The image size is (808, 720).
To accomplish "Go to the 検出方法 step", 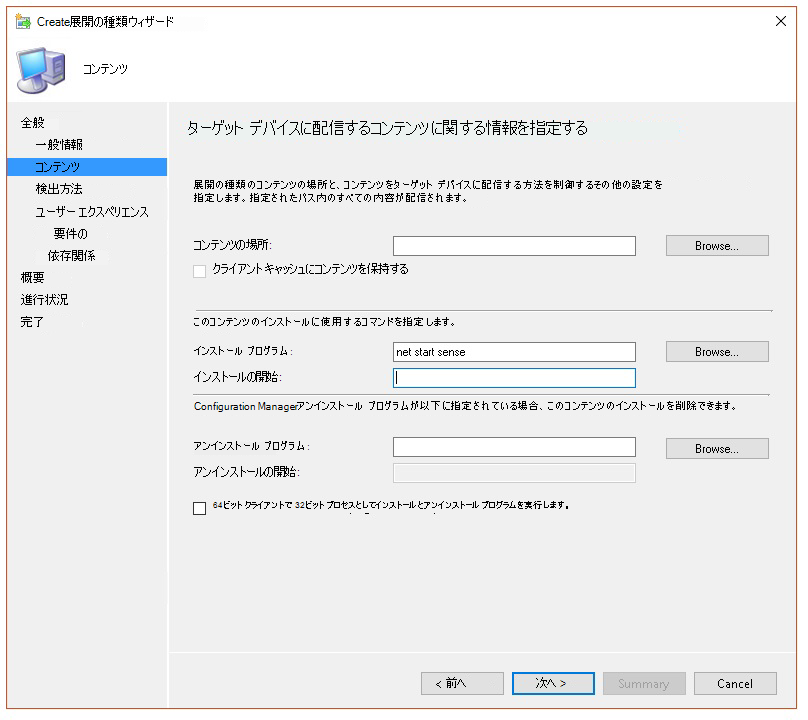I will click(x=59, y=189).
